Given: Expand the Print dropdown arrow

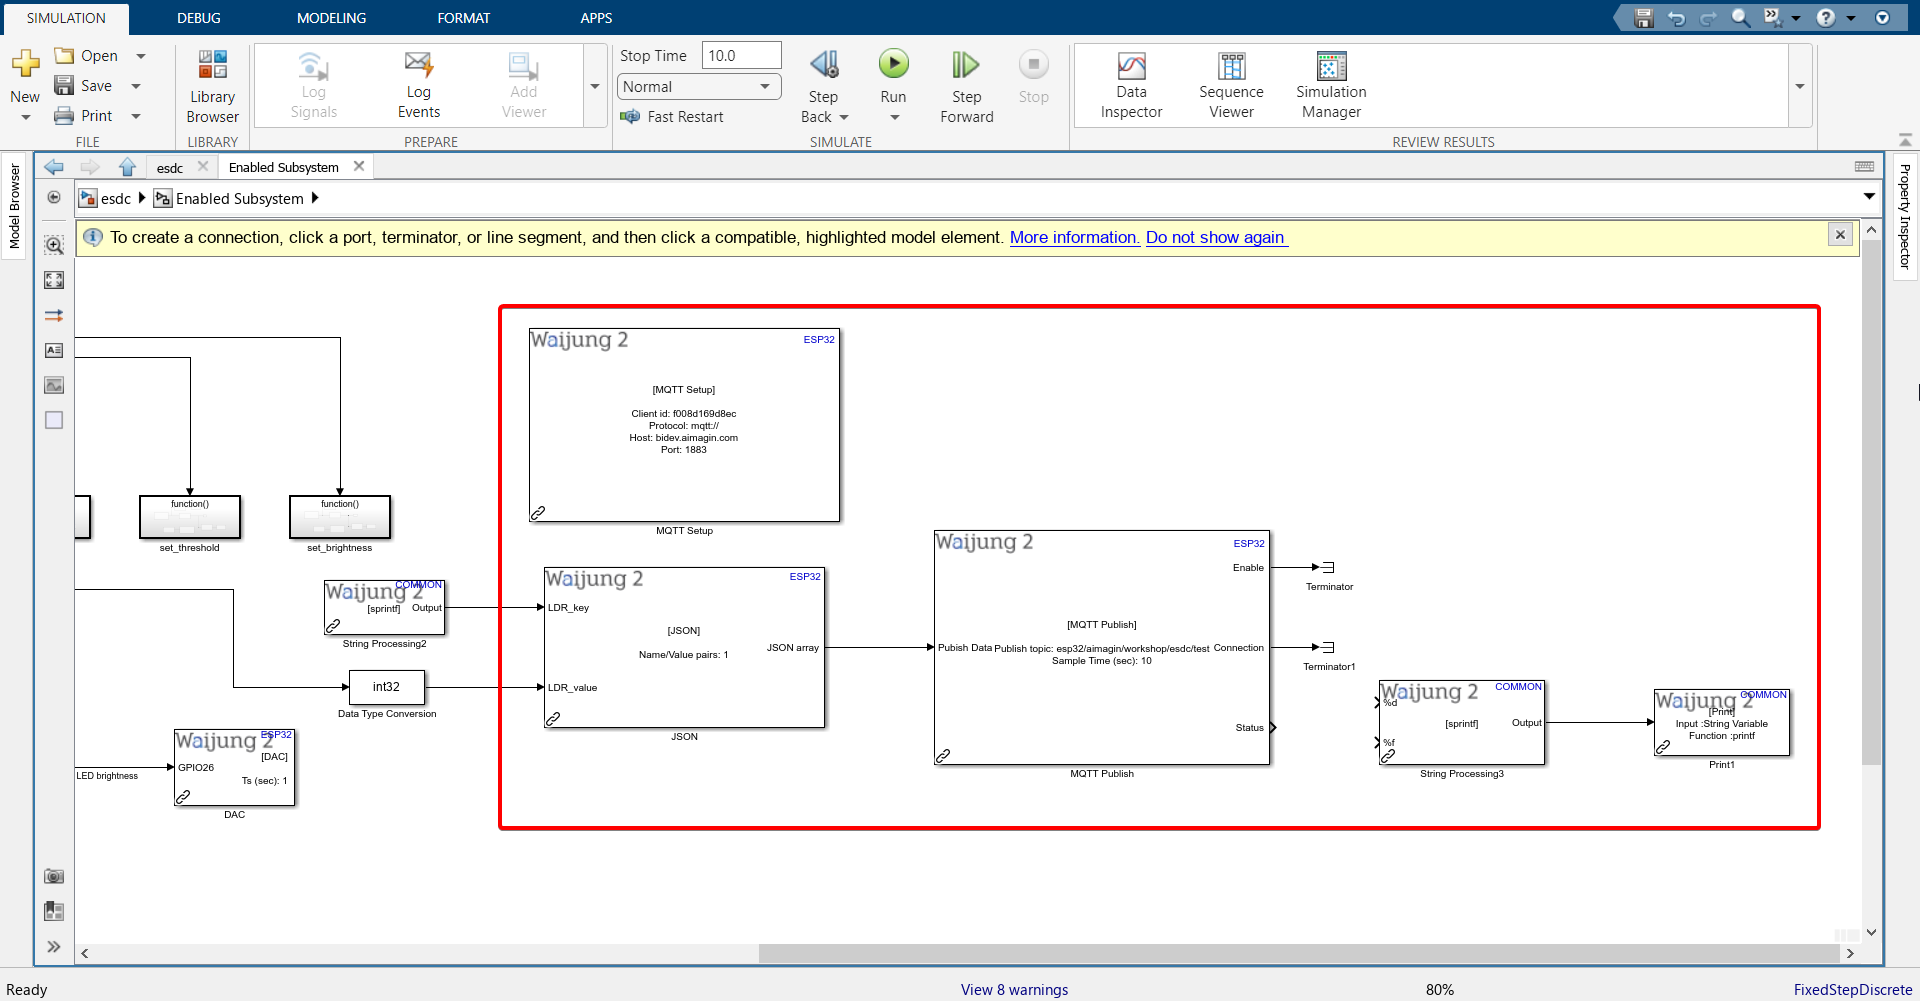Looking at the screenshot, I should tap(136, 116).
